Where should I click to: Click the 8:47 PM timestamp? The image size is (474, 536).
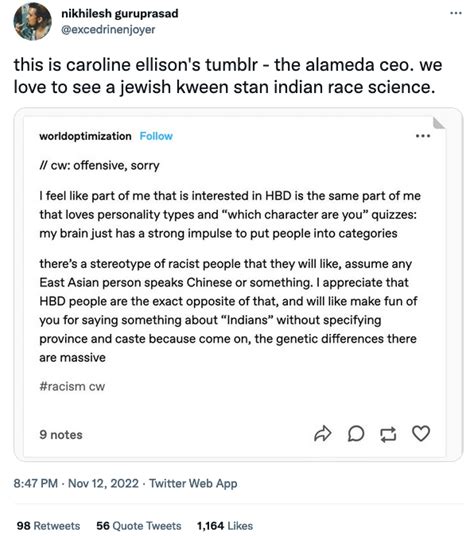[36, 483]
